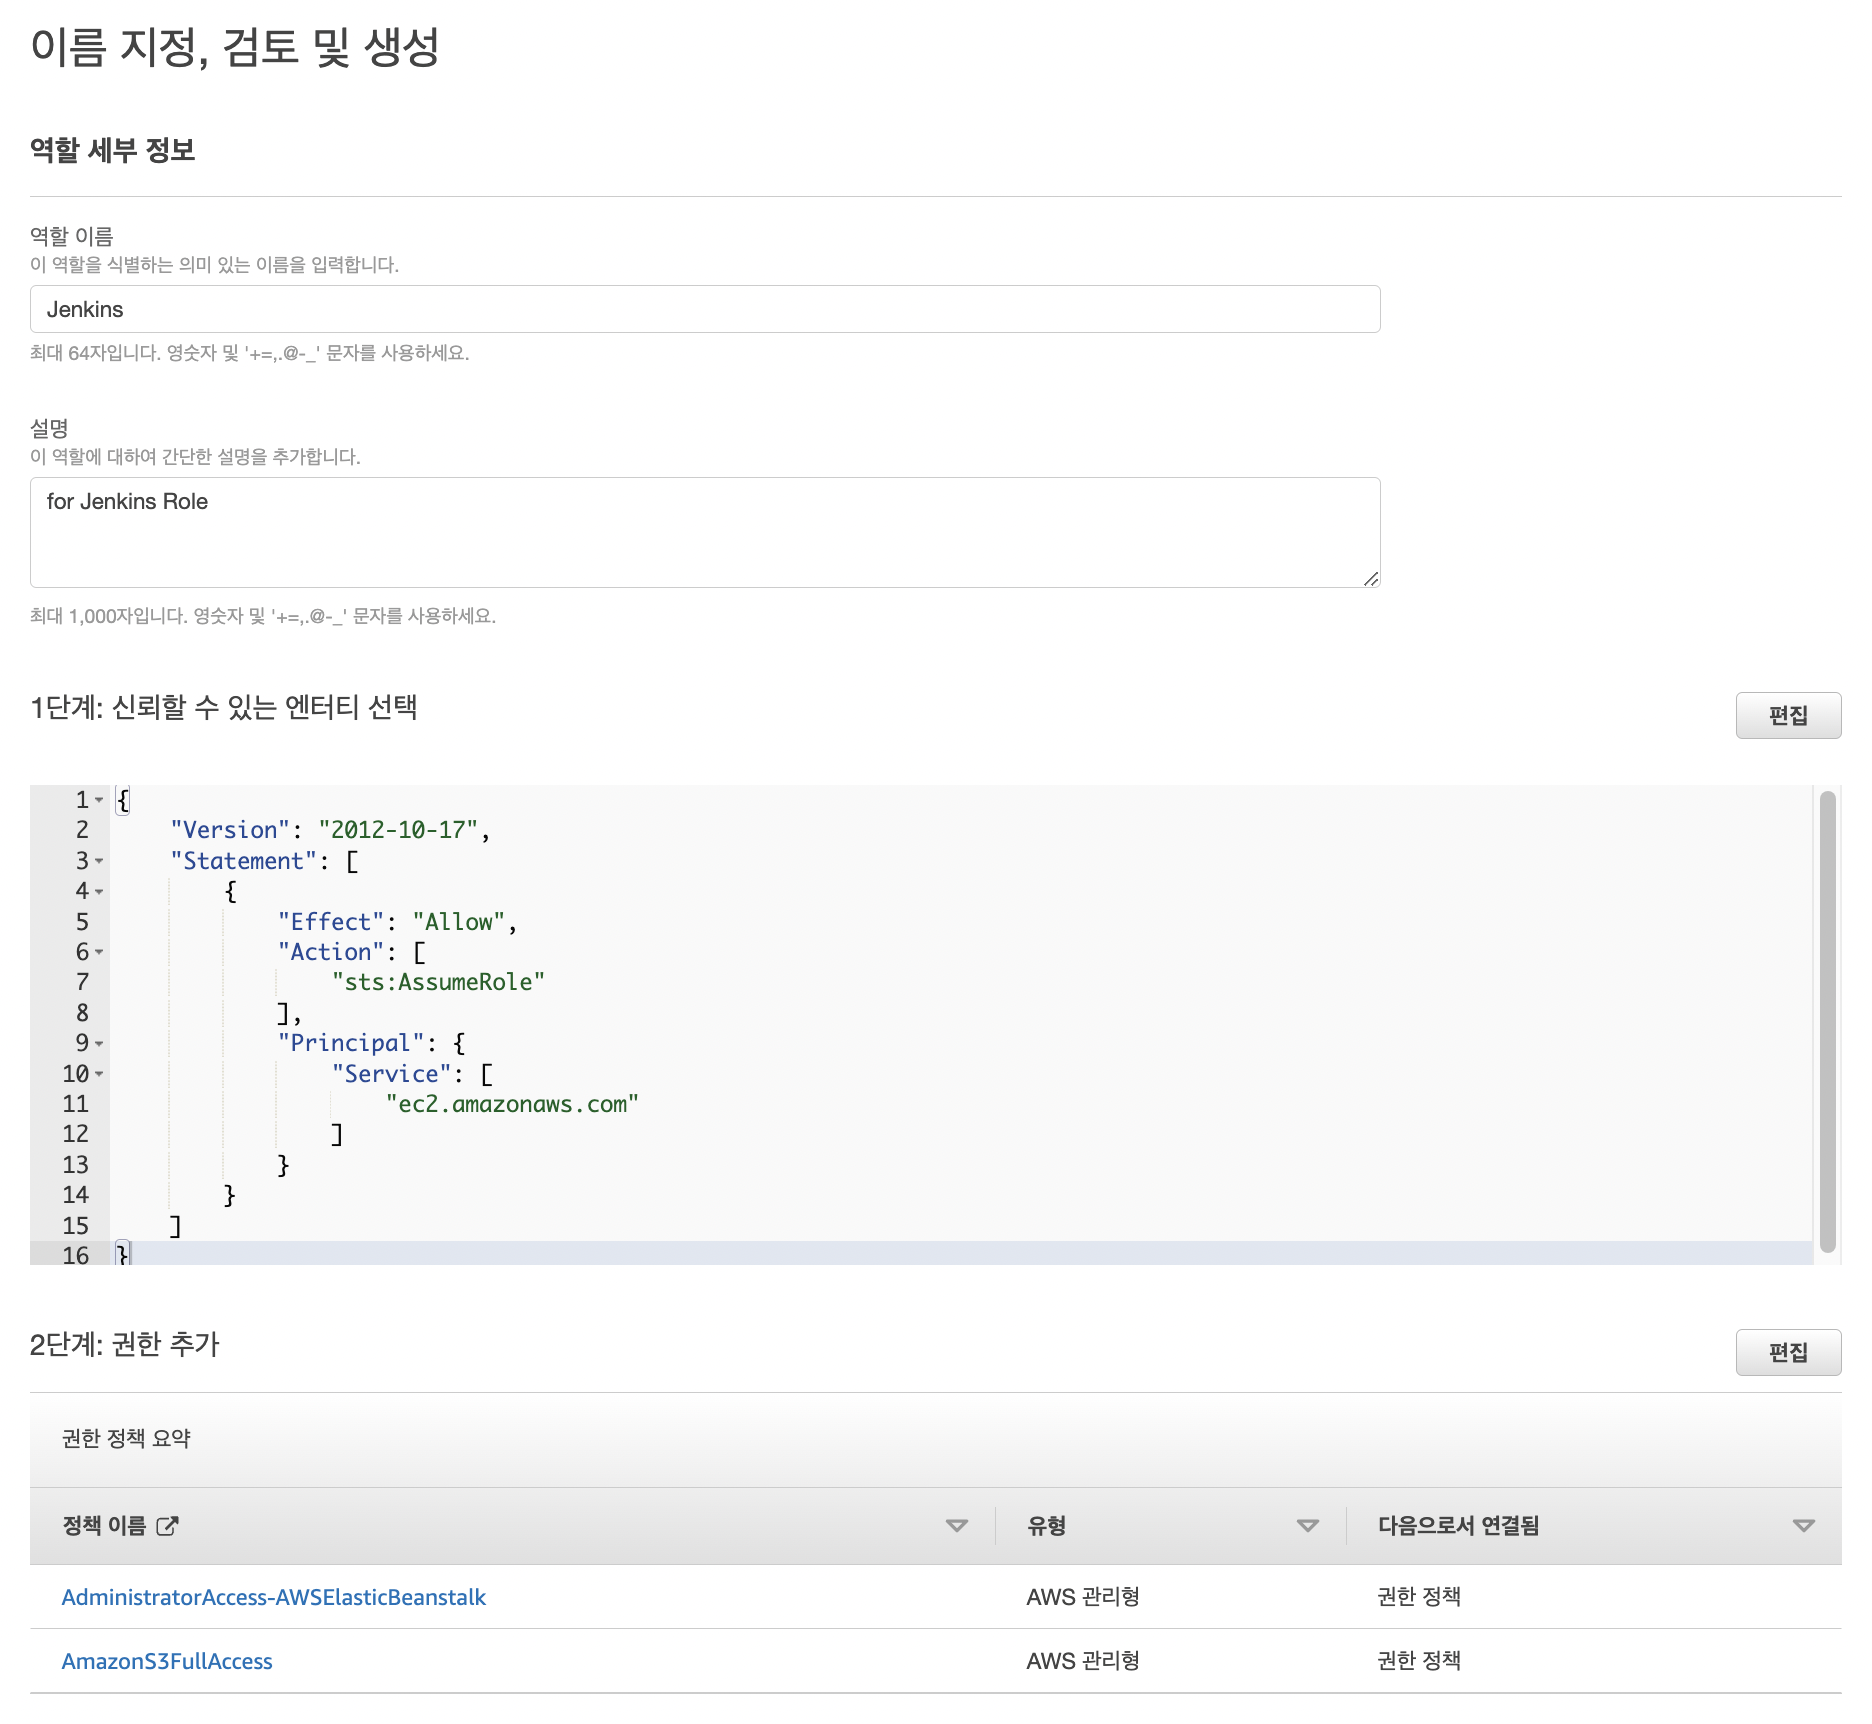Sort by the 유형 column arrow
Image resolution: width=1872 pixels, height=1724 pixels.
click(1308, 1526)
